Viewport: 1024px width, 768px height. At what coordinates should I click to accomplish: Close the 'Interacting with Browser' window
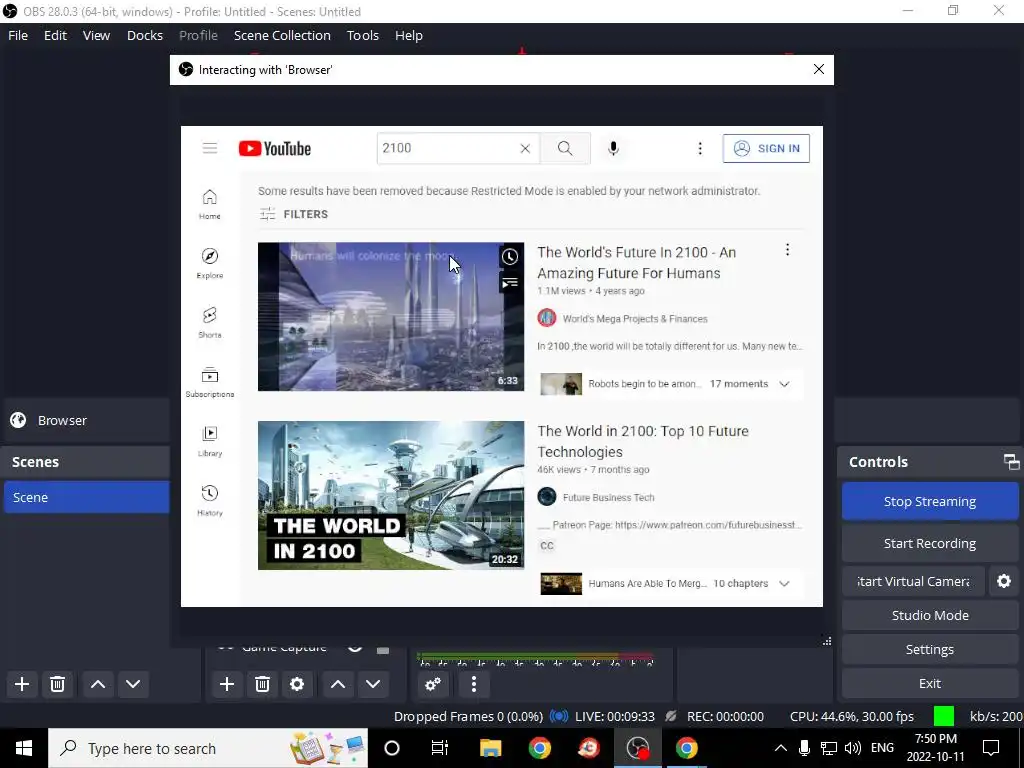click(x=819, y=69)
